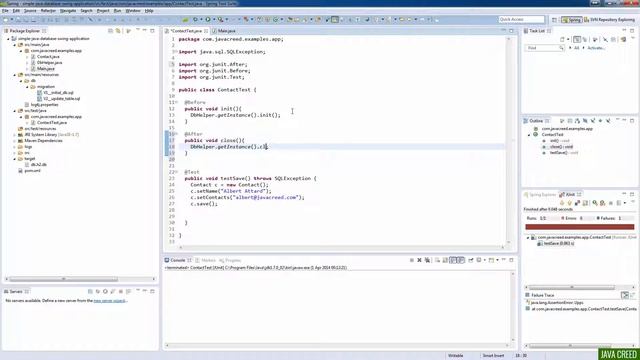640x360 pixels.
Task: Close the ContactTest.java editor tab
Action: (x=206, y=31)
